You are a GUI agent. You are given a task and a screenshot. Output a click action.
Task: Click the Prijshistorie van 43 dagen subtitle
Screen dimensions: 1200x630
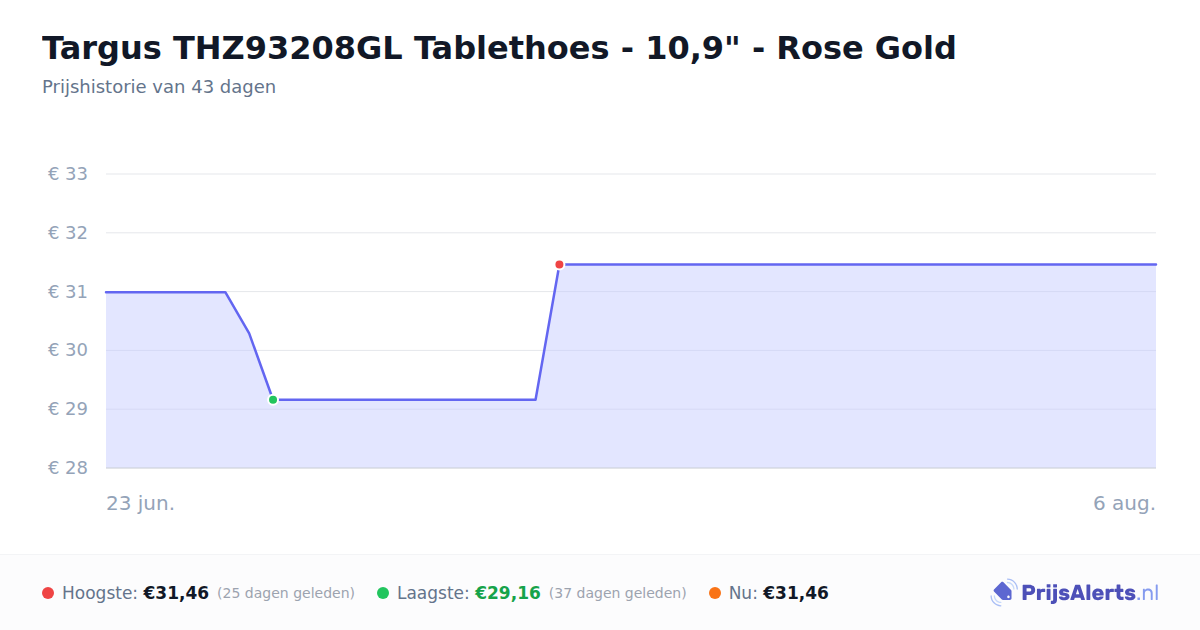[159, 87]
